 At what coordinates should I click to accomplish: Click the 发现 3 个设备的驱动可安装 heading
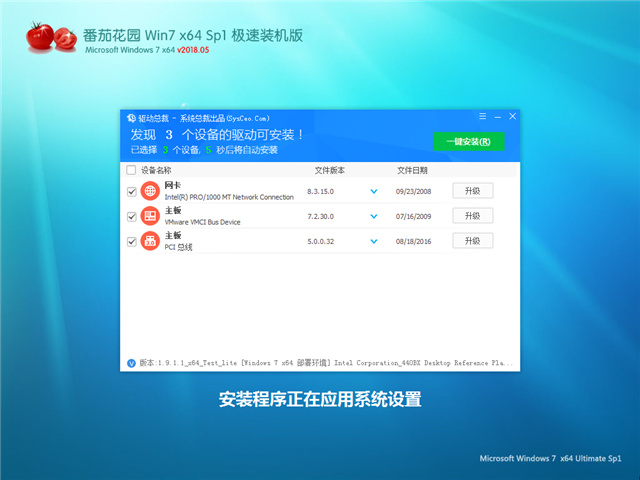click(x=217, y=135)
